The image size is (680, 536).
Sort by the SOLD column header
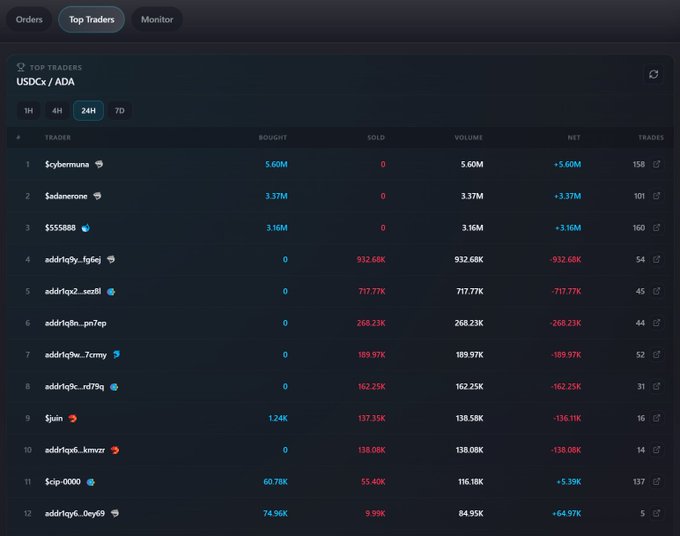[376, 137]
